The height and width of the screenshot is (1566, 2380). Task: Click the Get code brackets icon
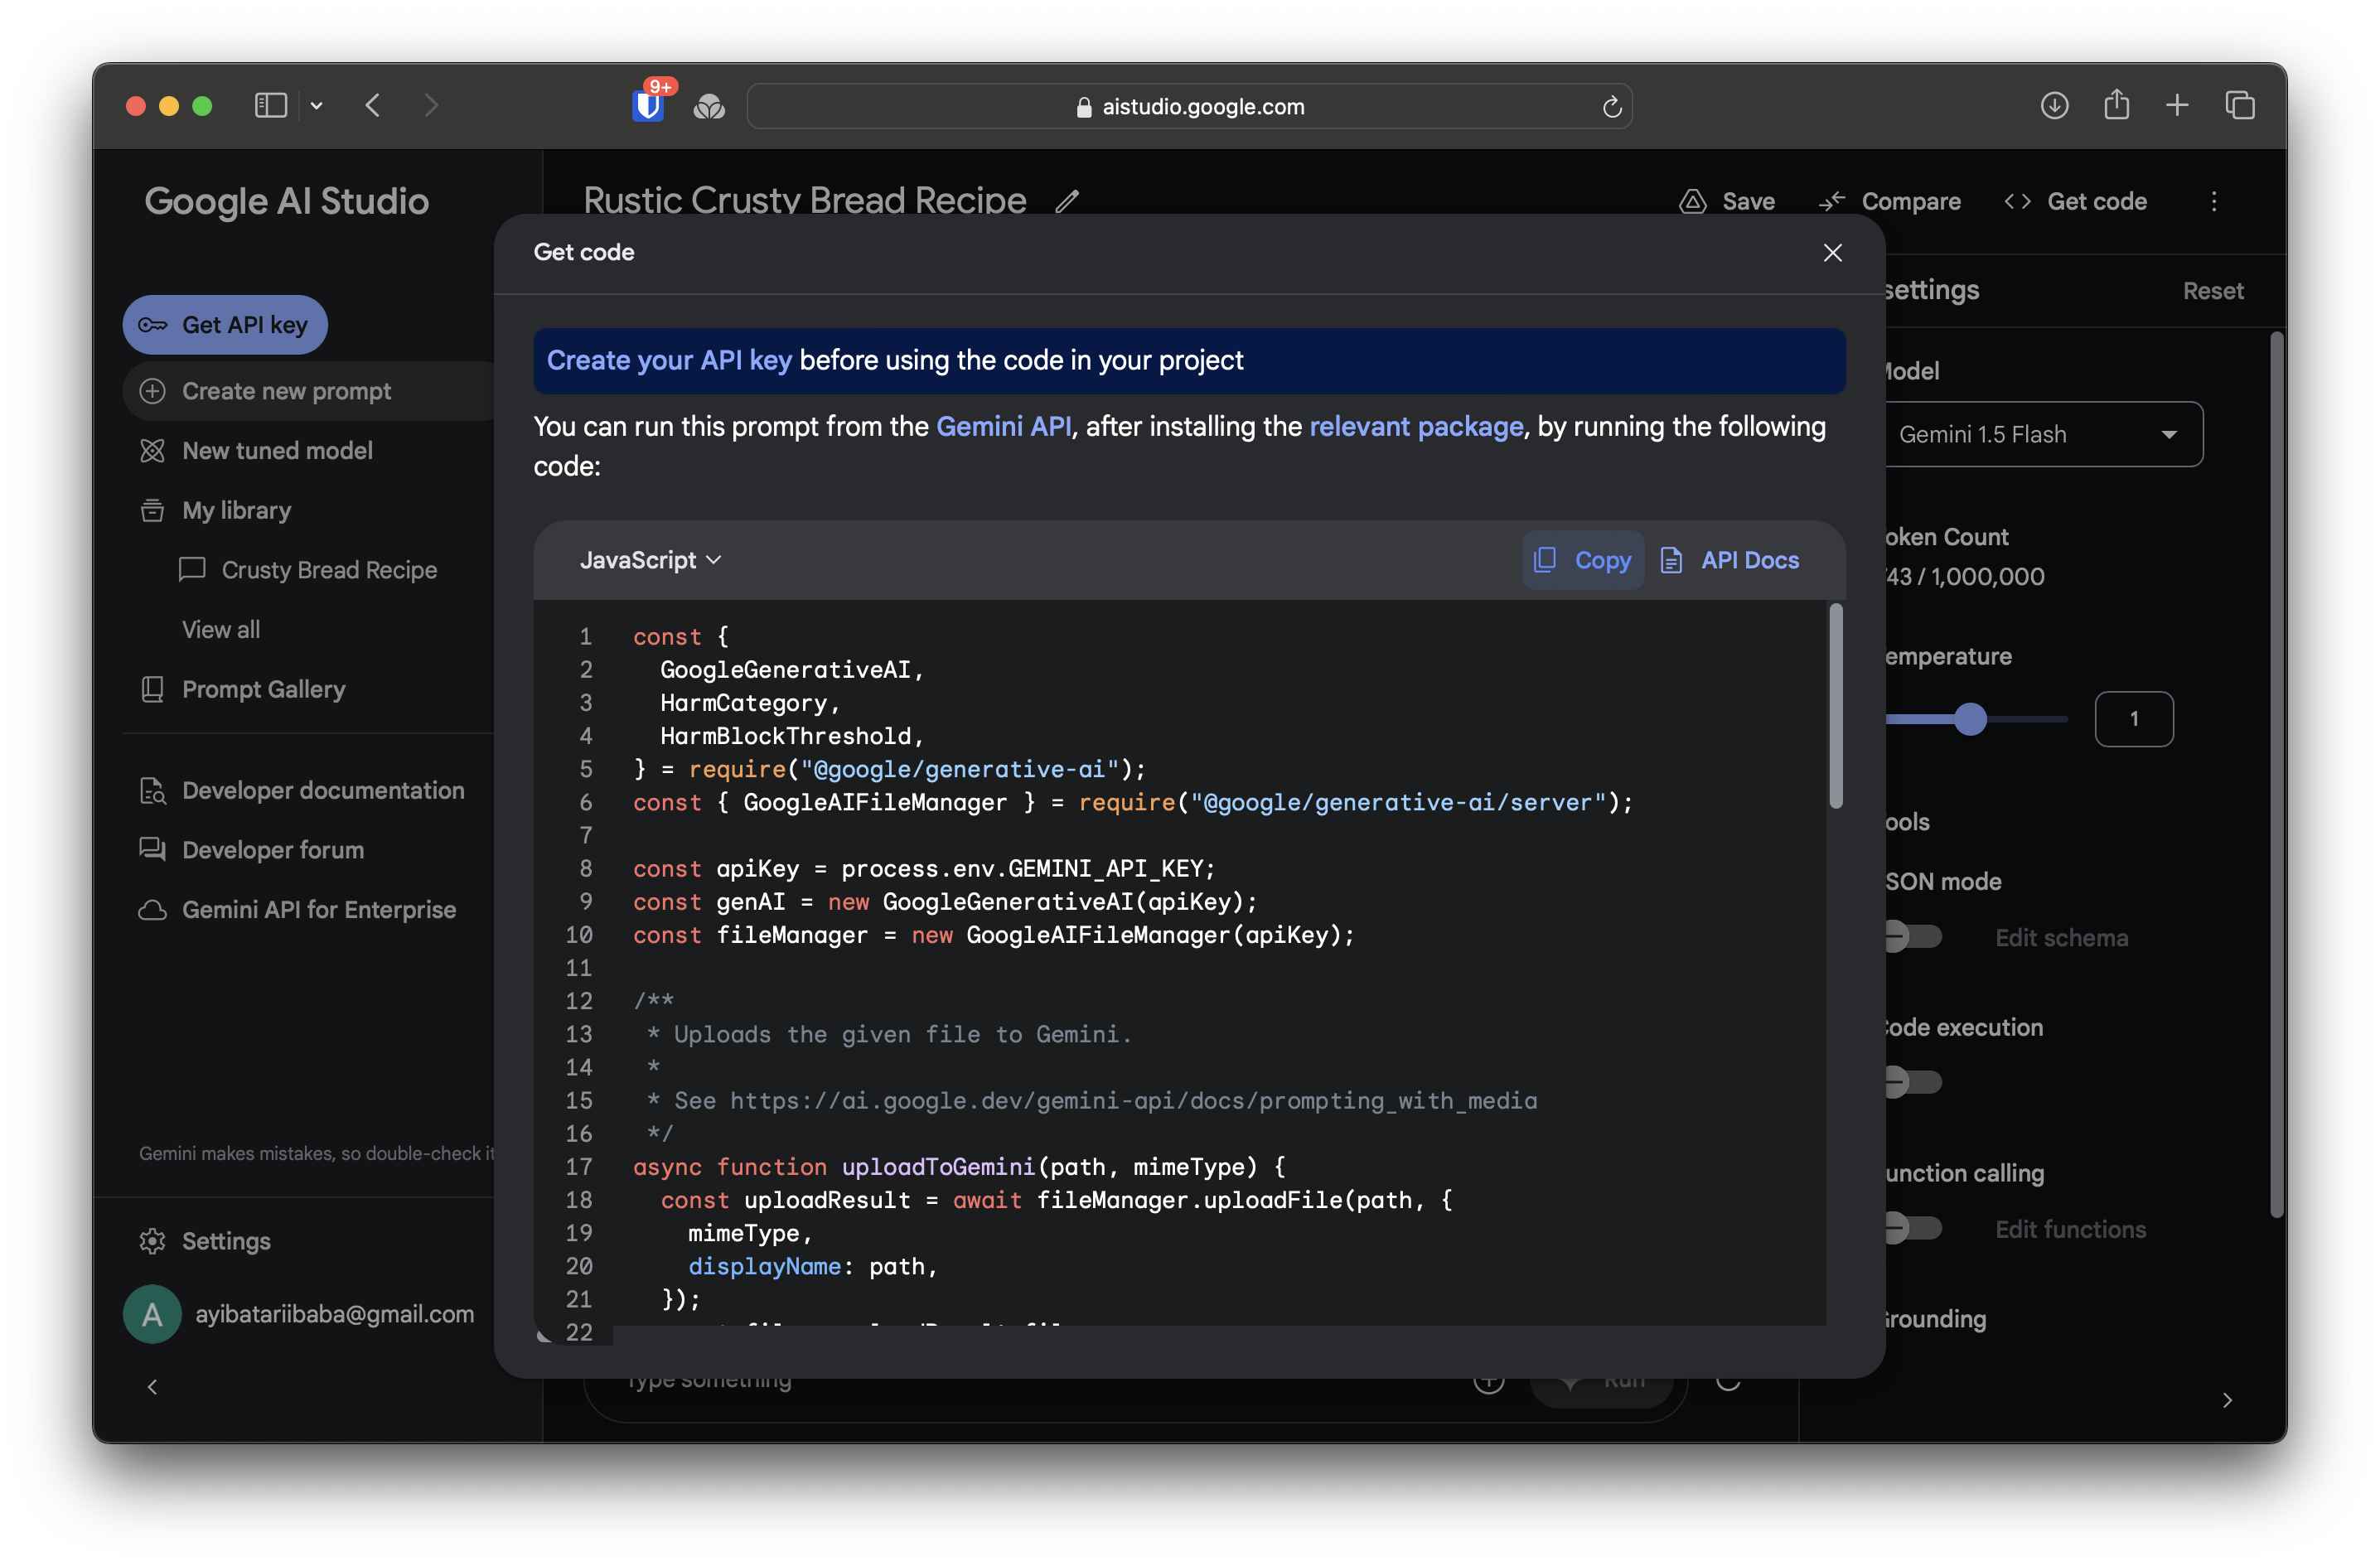pyautogui.click(x=2017, y=201)
